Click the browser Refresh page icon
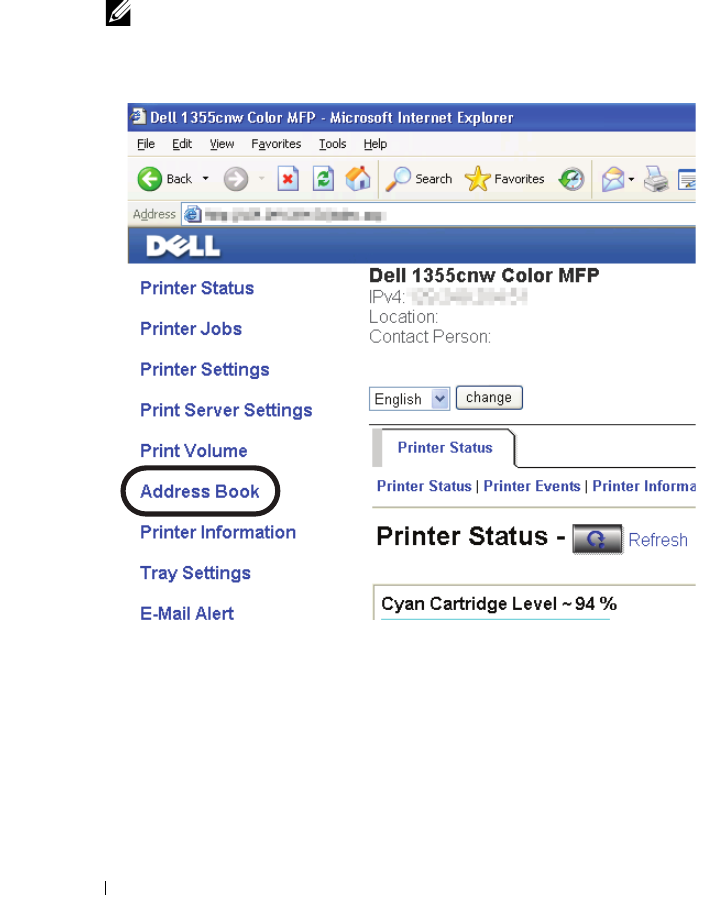 (x=323, y=179)
